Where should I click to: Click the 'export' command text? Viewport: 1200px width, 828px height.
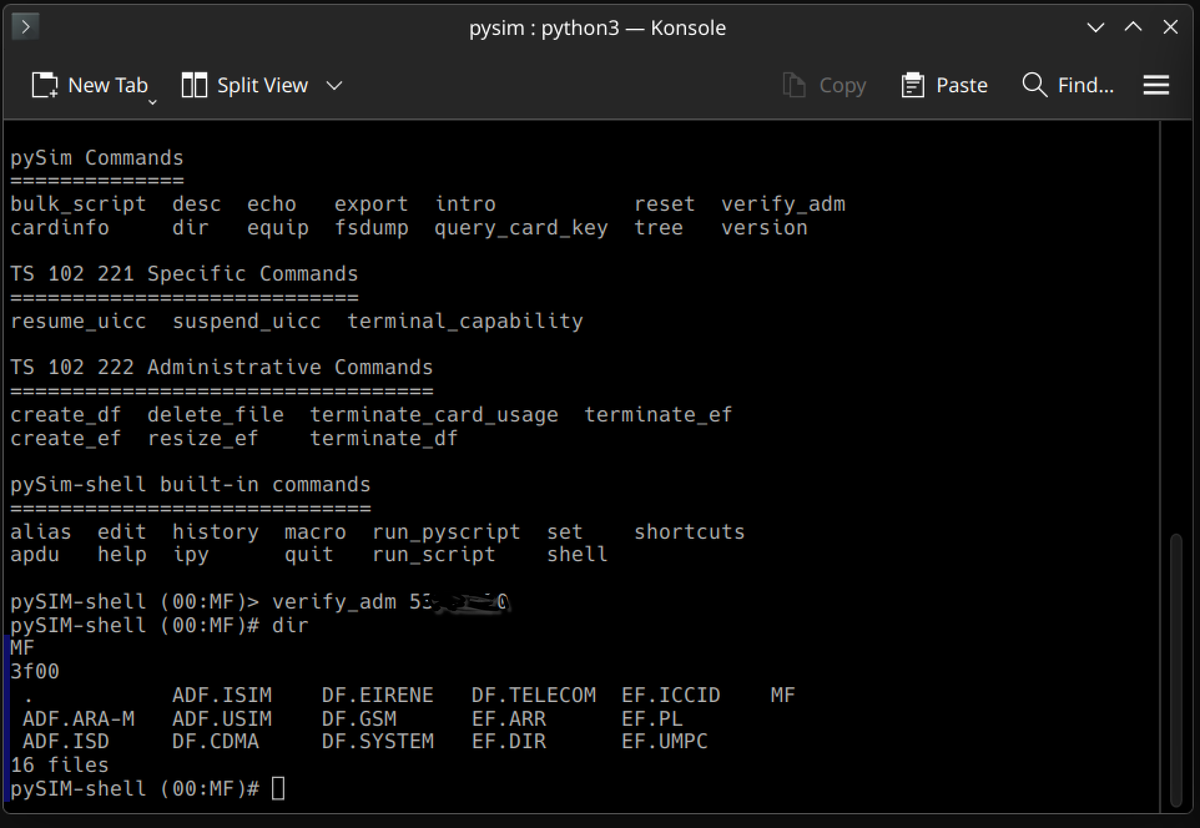click(371, 204)
